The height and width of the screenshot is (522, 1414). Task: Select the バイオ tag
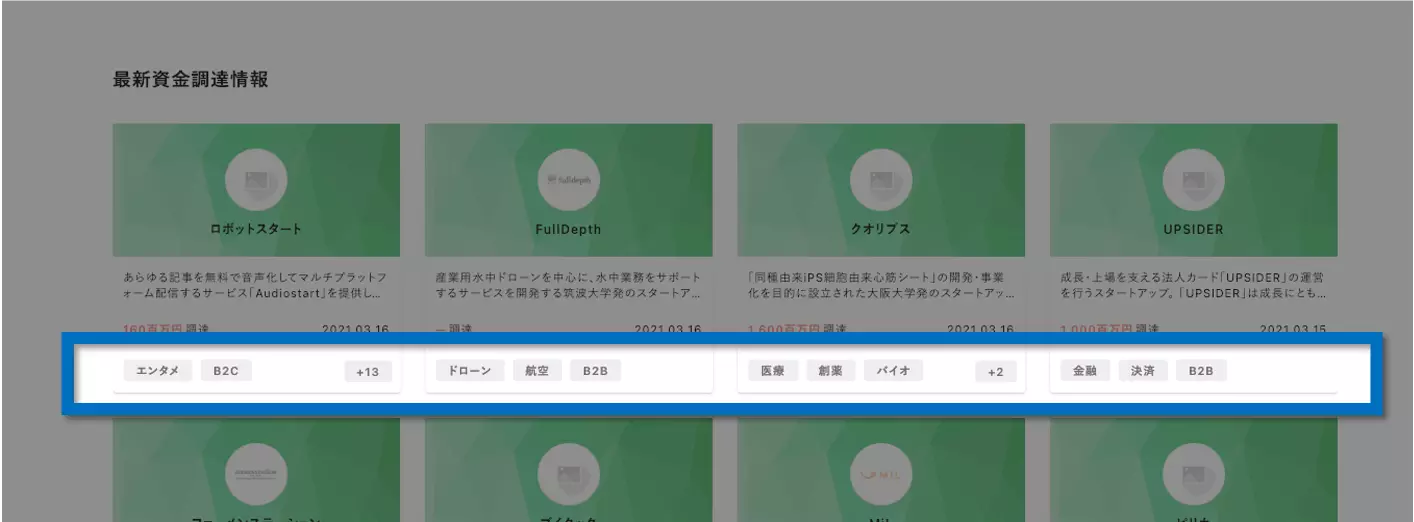pyautogui.click(x=893, y=371)
